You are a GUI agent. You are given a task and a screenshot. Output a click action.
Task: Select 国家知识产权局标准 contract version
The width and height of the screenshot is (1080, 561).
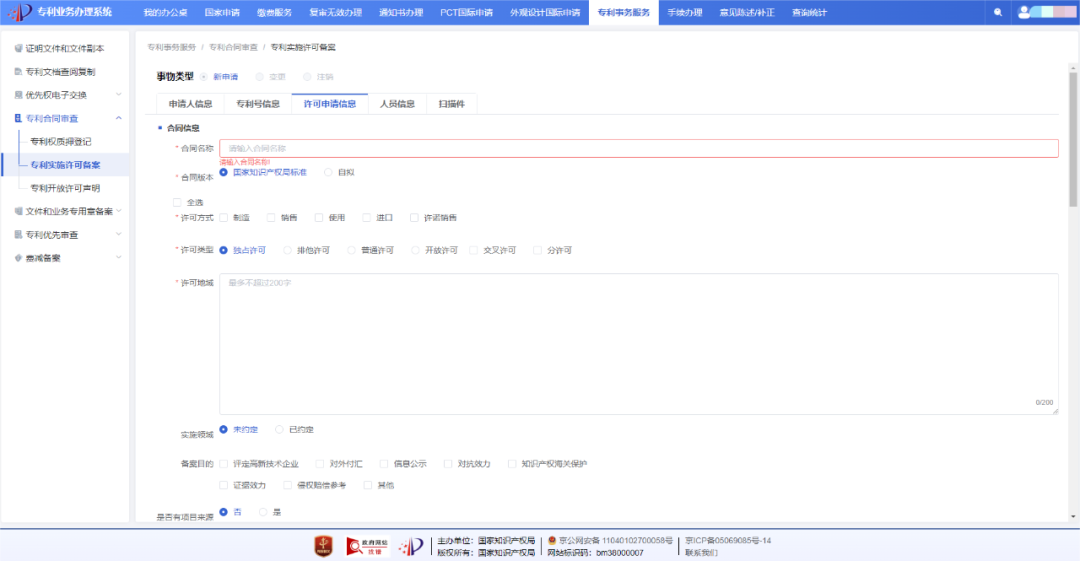(x=223, y=172)
